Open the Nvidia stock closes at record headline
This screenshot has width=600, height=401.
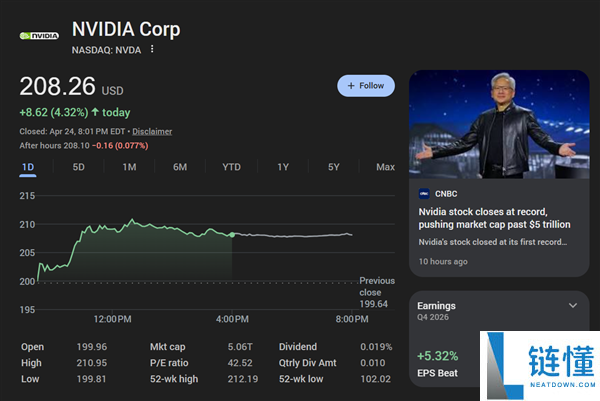click(x=494, y=218)
